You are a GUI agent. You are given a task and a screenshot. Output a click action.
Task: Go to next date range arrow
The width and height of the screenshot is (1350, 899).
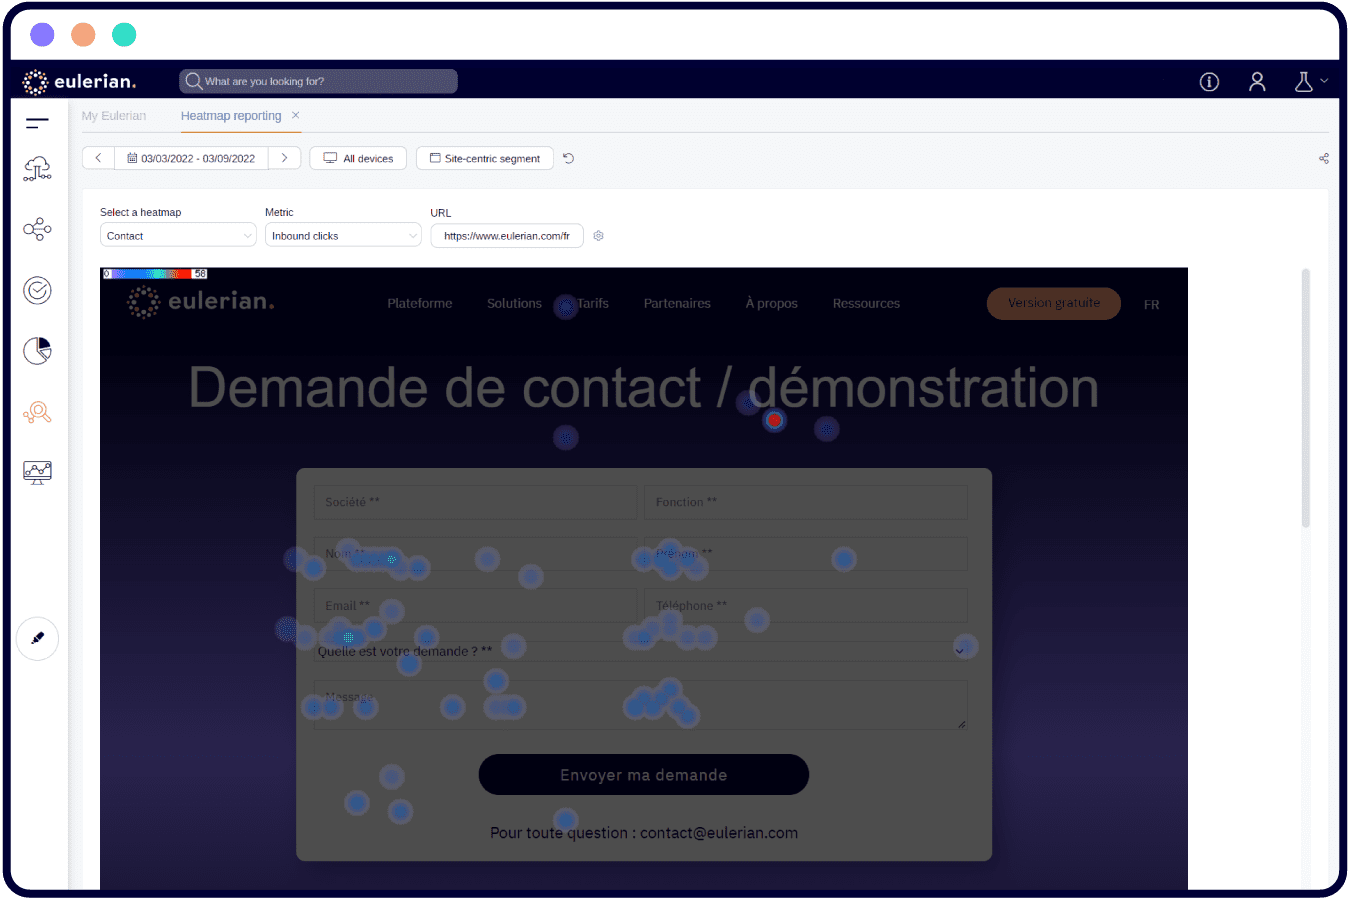coord(284,158)
